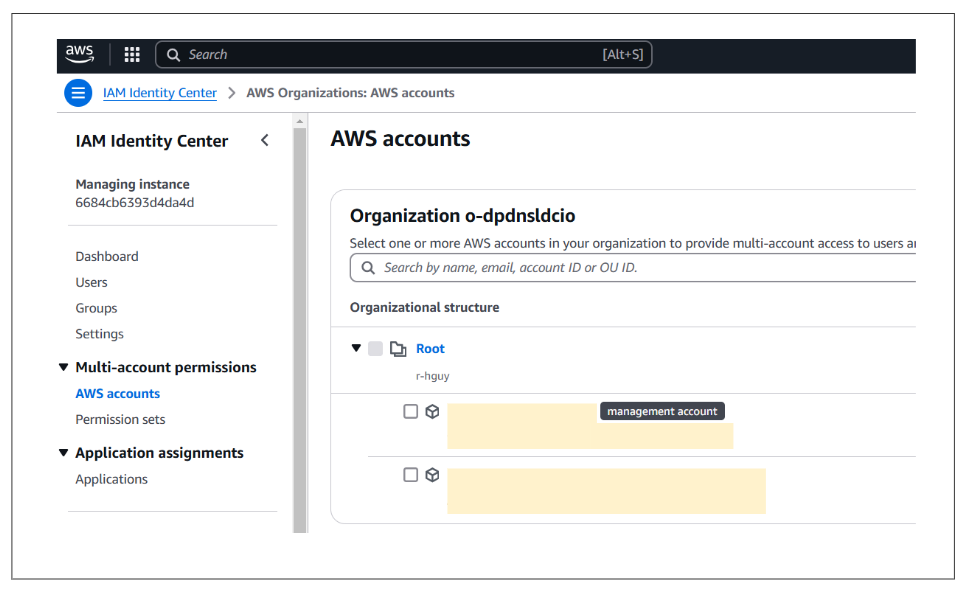Click the management account box icon

[432, 410]
